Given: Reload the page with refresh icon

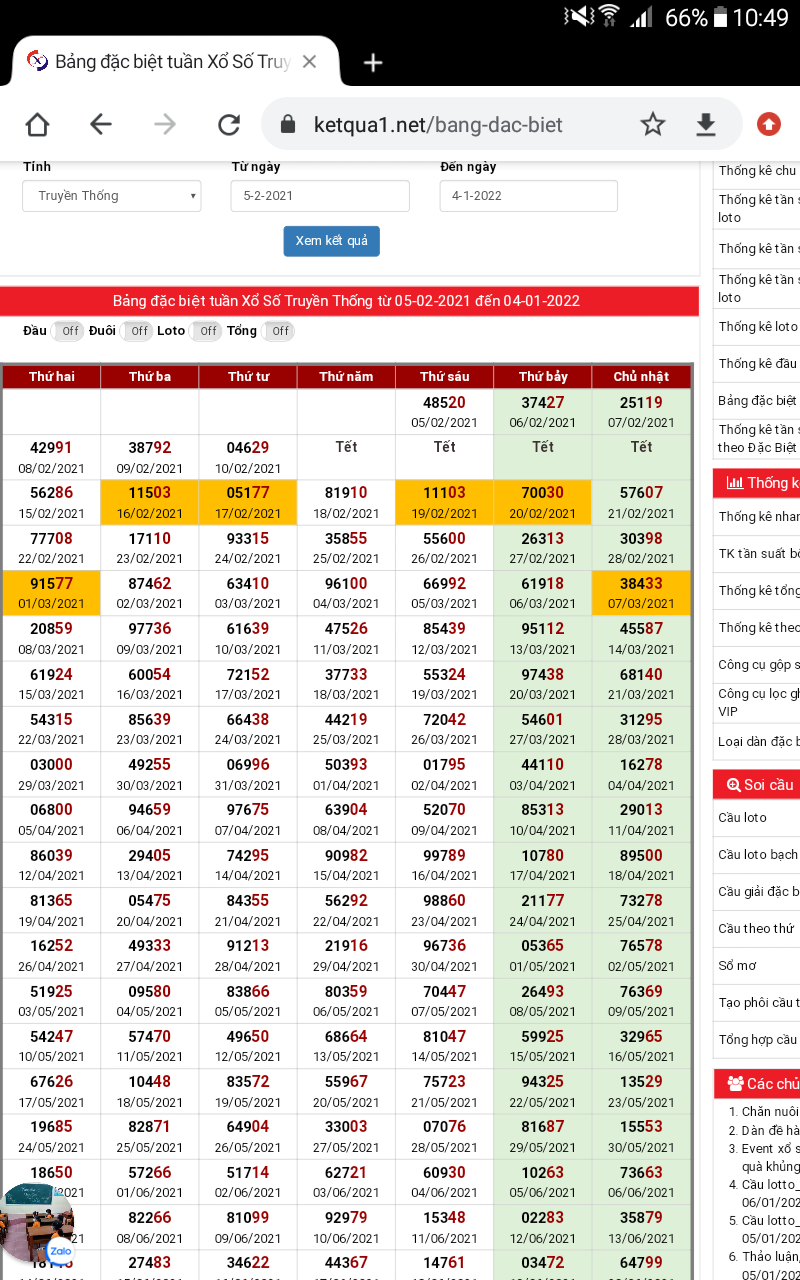Looking at the screenshot, I should pyautogui.click(x=229, y=124).
